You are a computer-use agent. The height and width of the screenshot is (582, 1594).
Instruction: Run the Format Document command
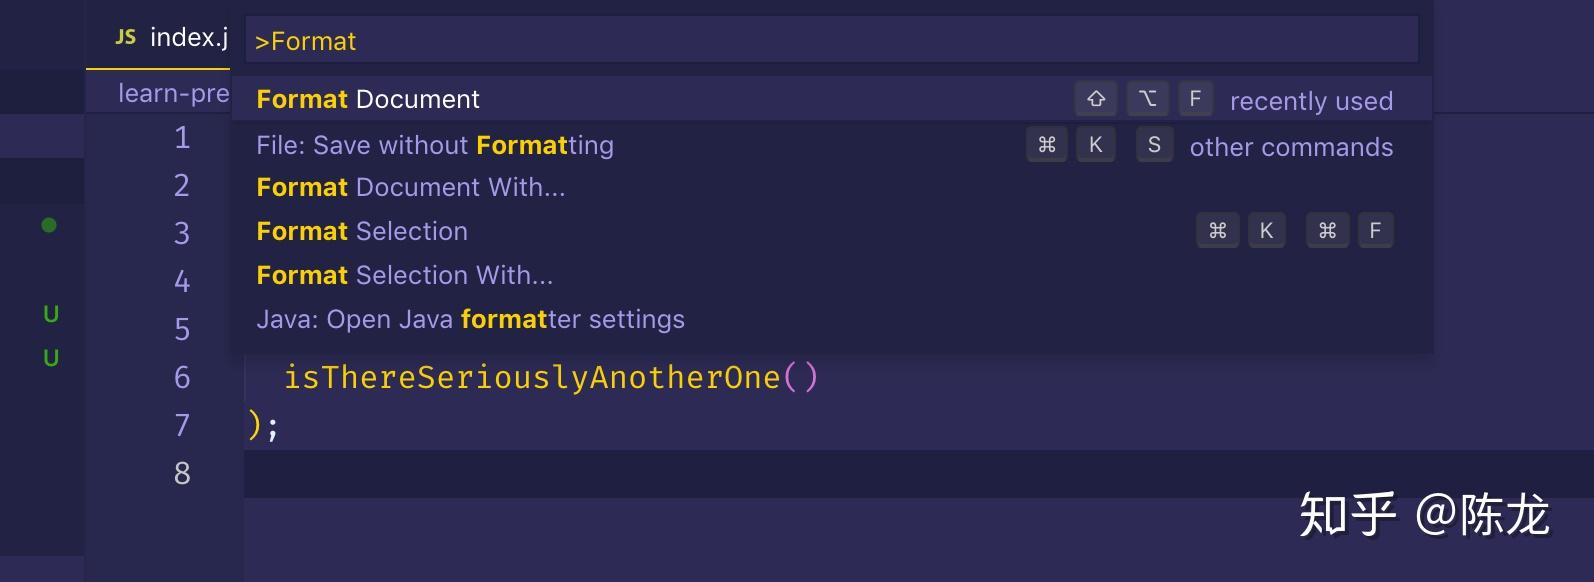pos(368,99)
